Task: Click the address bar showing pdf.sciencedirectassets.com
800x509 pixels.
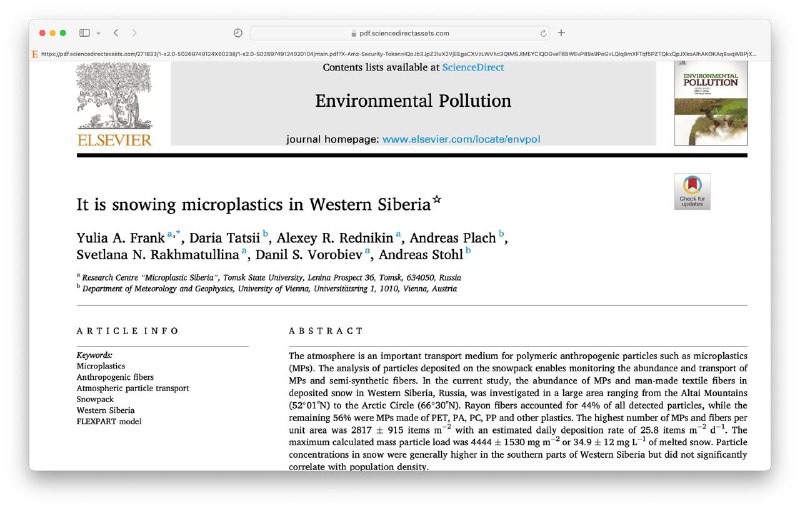Action: click(x=400, y=33)
